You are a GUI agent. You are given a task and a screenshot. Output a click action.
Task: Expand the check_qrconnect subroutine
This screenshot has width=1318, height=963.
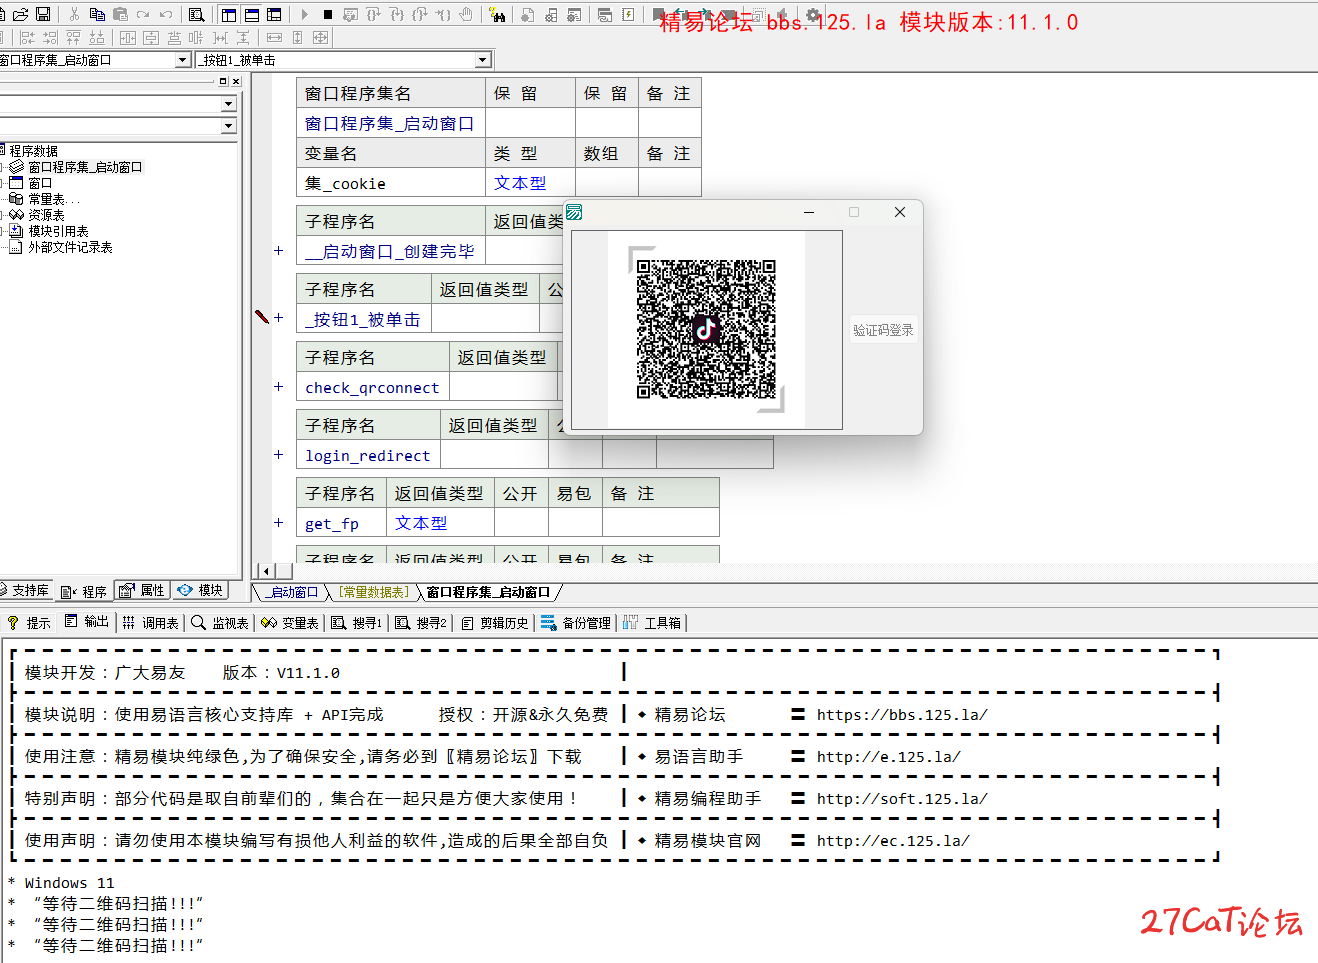click(279, 386)
